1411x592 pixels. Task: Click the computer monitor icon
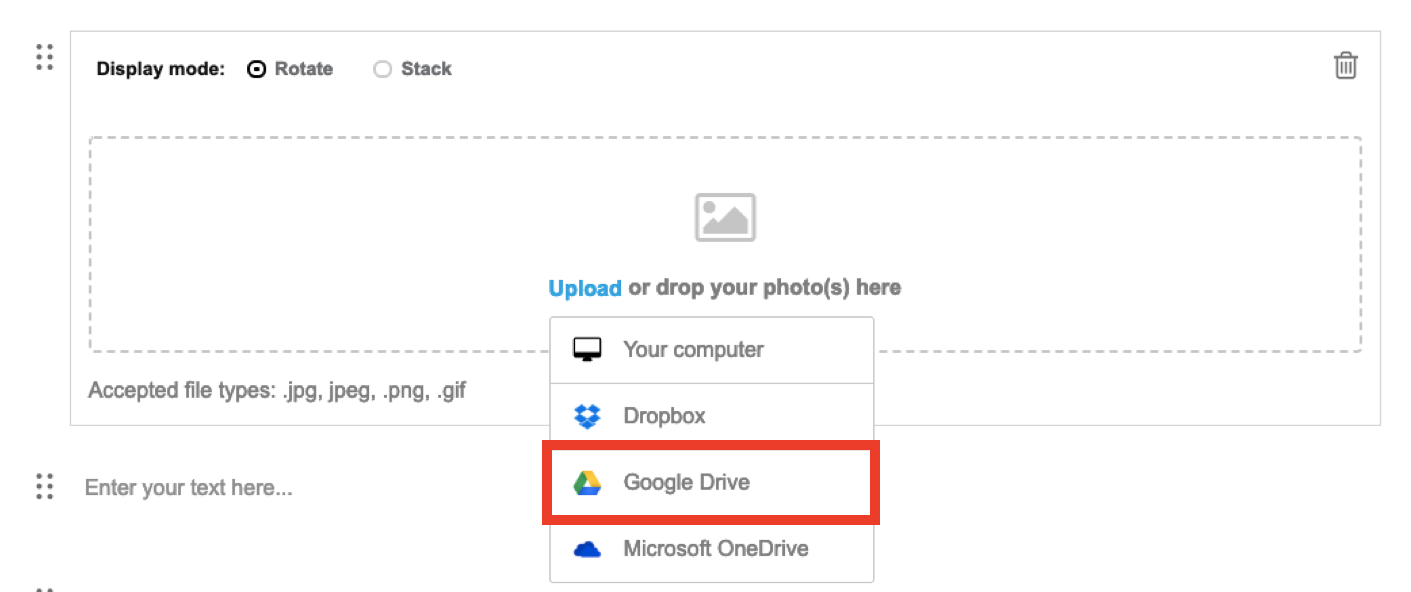coord(587,350)
